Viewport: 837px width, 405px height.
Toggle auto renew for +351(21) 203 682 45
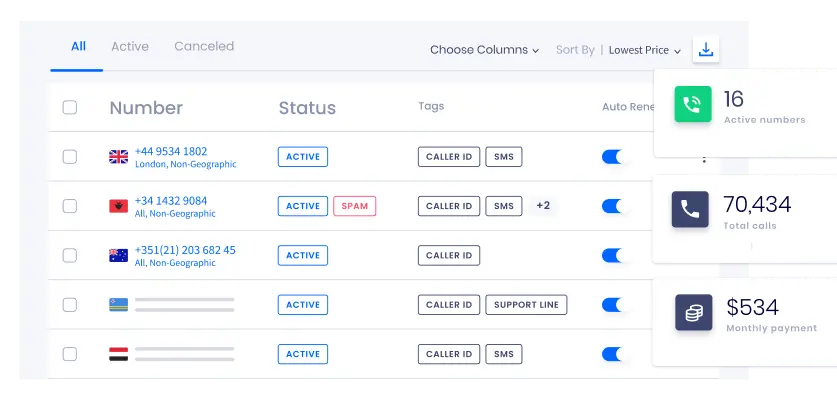(611, 255)
